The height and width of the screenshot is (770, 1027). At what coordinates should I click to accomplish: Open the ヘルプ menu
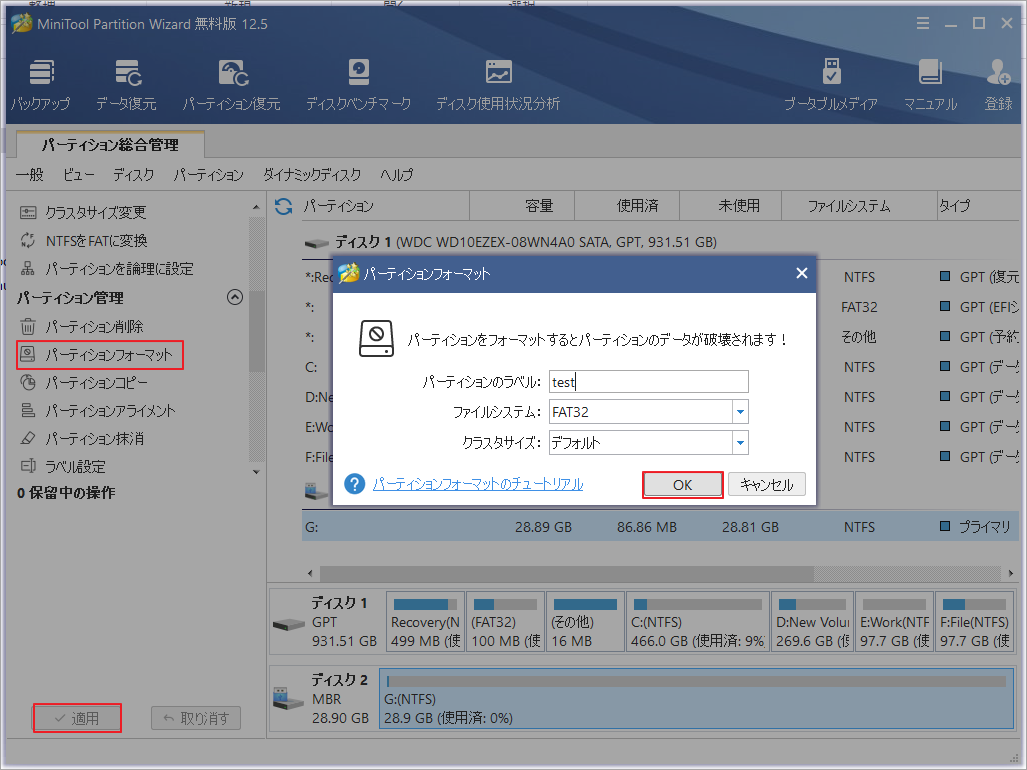397,175
